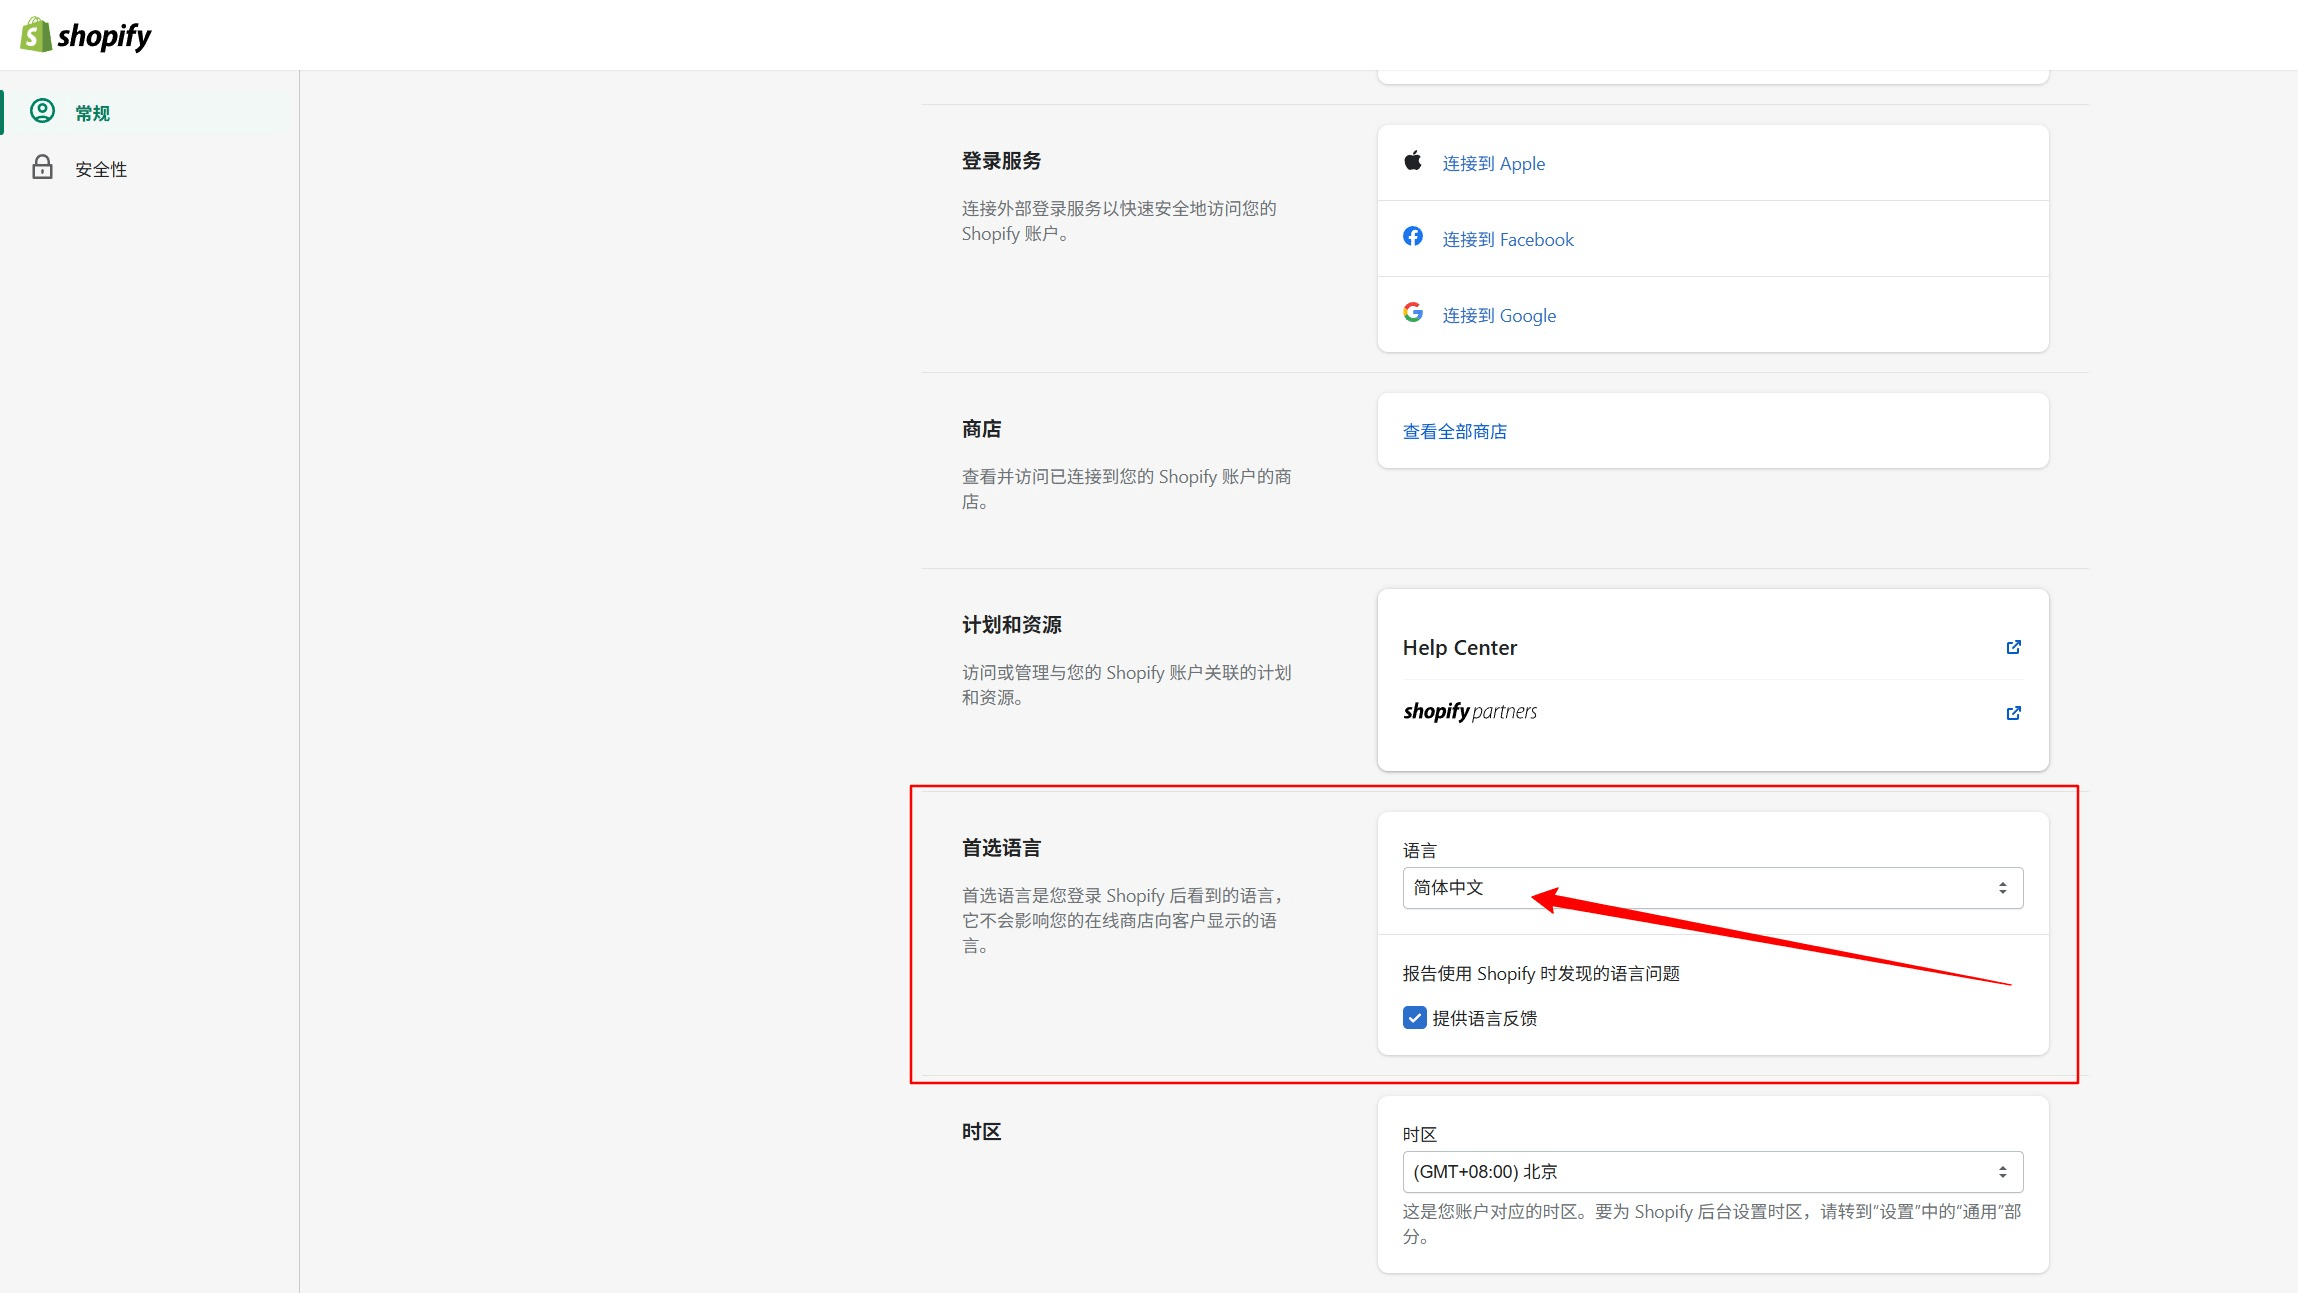
Task: Open Shopify Partners external link icon
Action: click(2013, 713)
